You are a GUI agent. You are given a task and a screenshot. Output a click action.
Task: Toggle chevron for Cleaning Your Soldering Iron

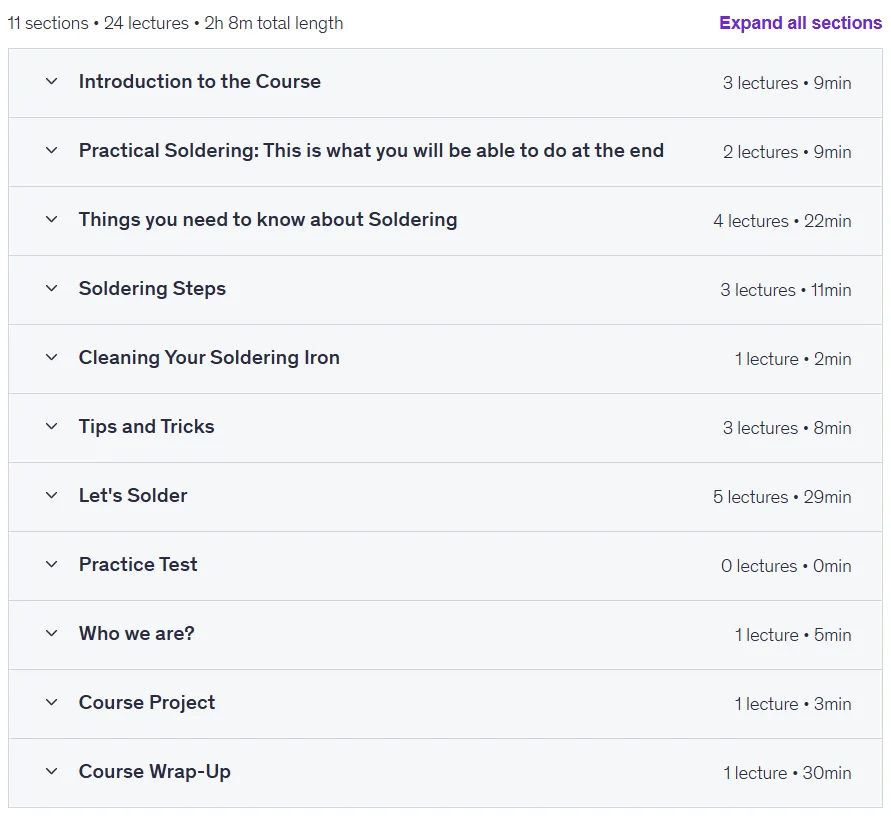pos(51,357)
